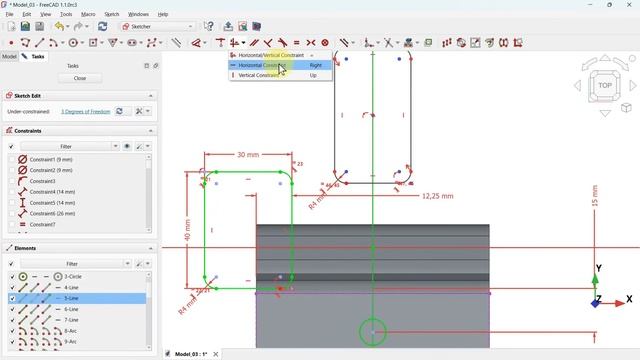
Task: Select the B-spline tool
Action: (152, 43)
